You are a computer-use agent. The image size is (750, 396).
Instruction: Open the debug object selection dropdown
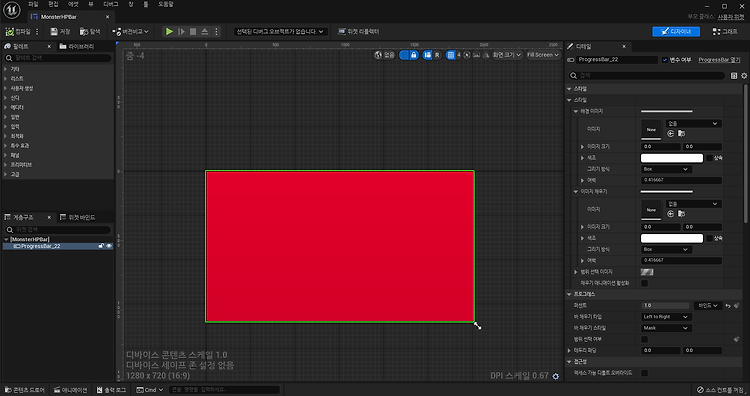point(280,32)
